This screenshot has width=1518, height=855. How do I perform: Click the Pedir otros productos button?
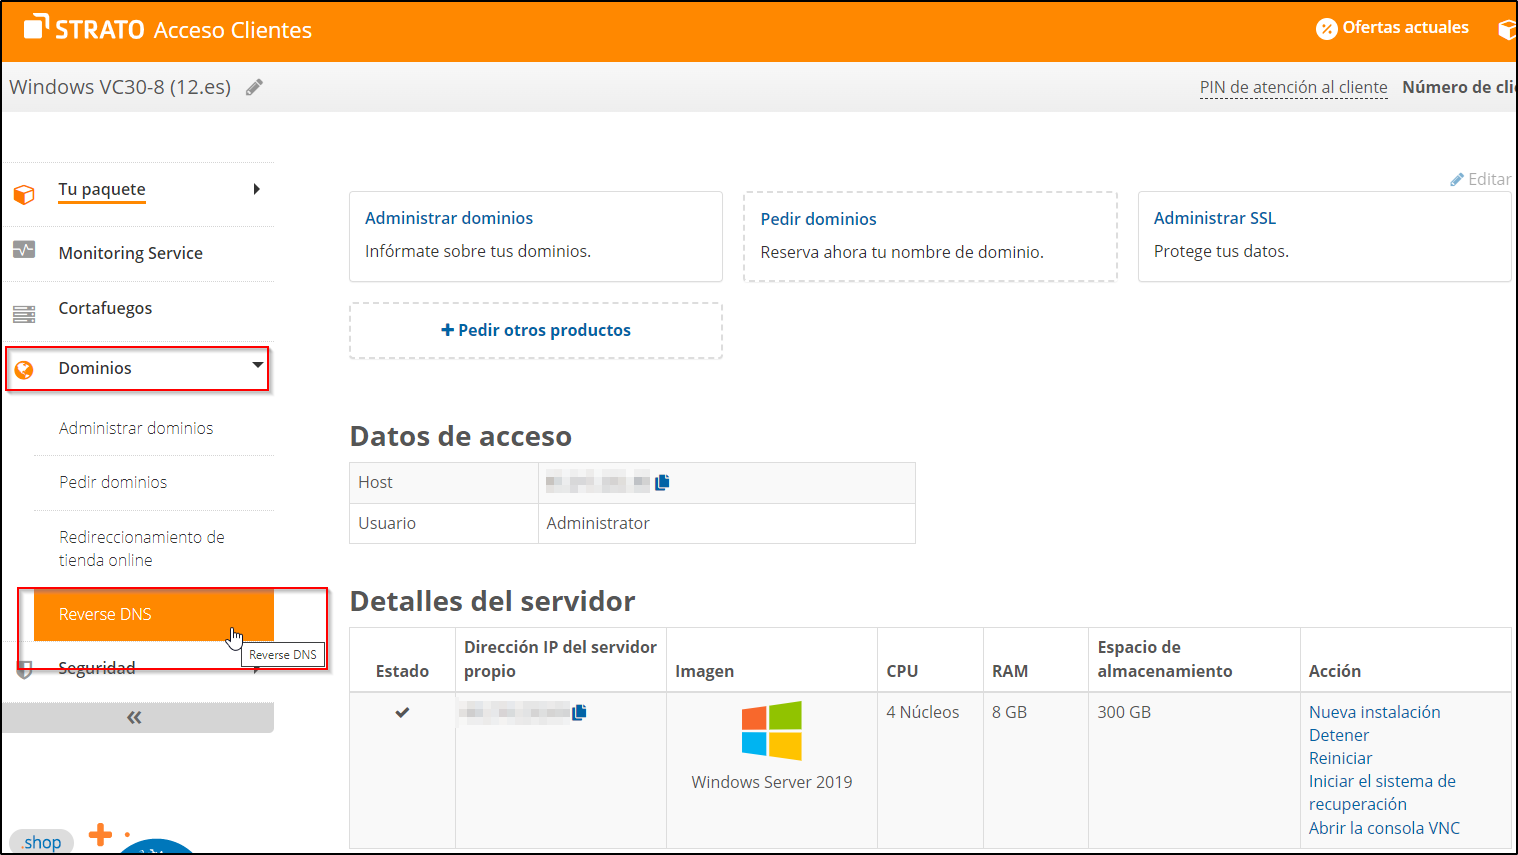coord(535,329)
